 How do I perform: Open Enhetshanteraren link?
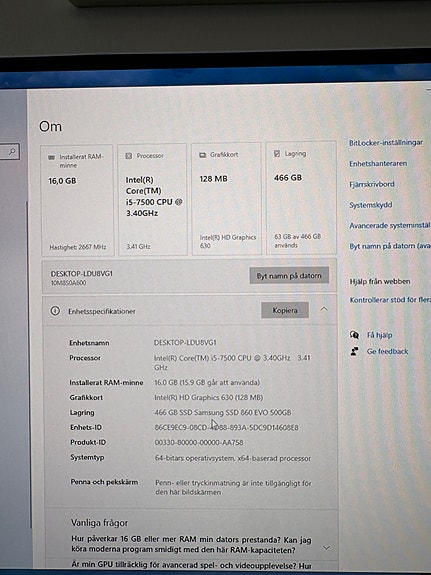coord(378,164)
